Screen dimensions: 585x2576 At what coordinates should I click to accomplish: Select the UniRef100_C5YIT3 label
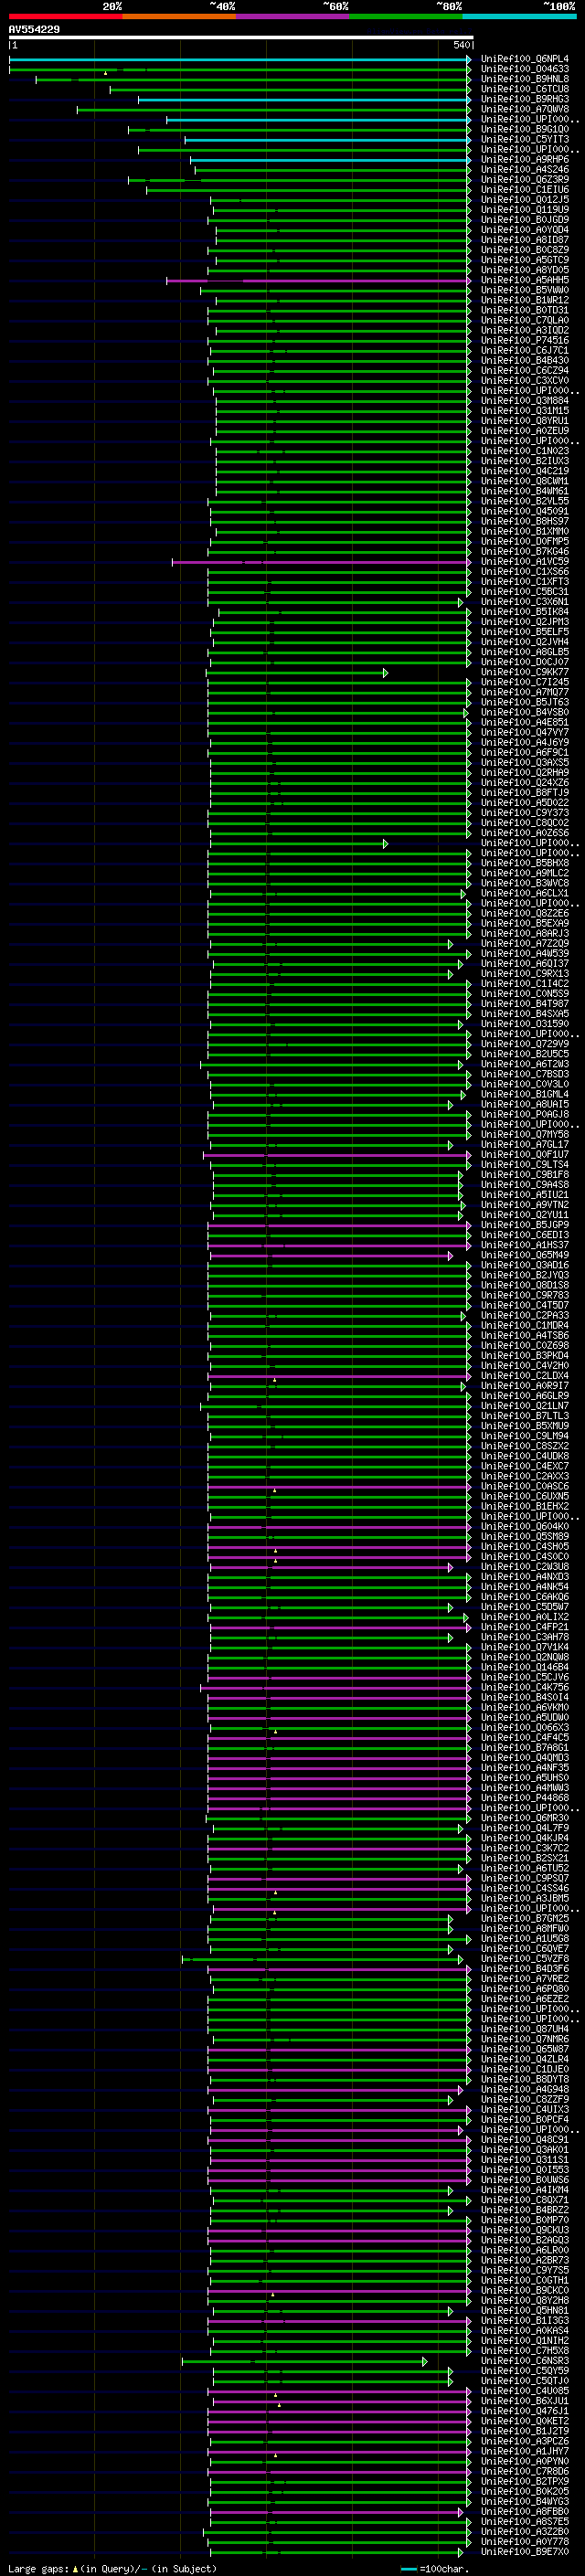point(524,139)
